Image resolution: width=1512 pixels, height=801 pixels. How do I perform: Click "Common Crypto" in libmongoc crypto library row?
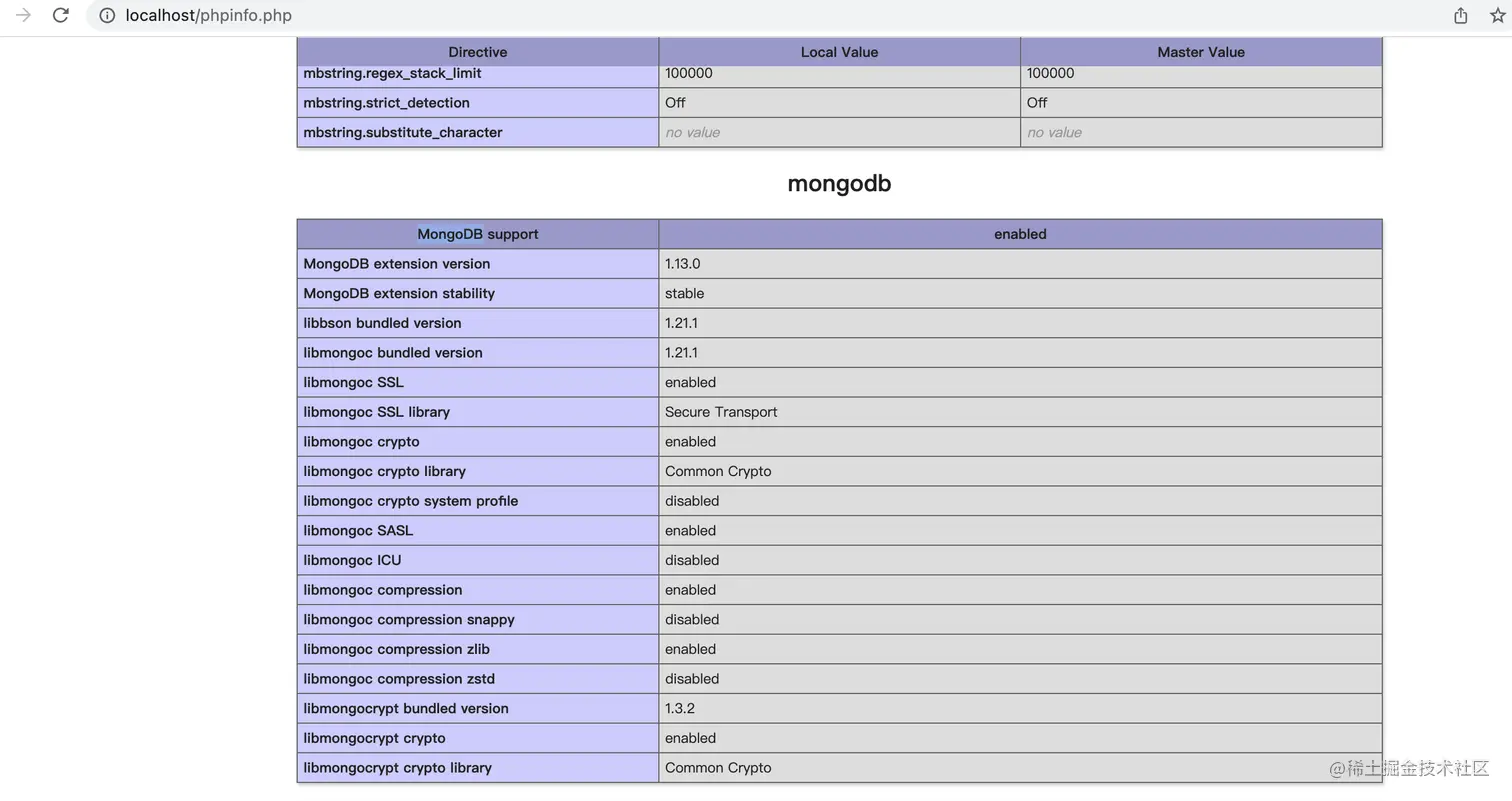[x=718, y=471]
